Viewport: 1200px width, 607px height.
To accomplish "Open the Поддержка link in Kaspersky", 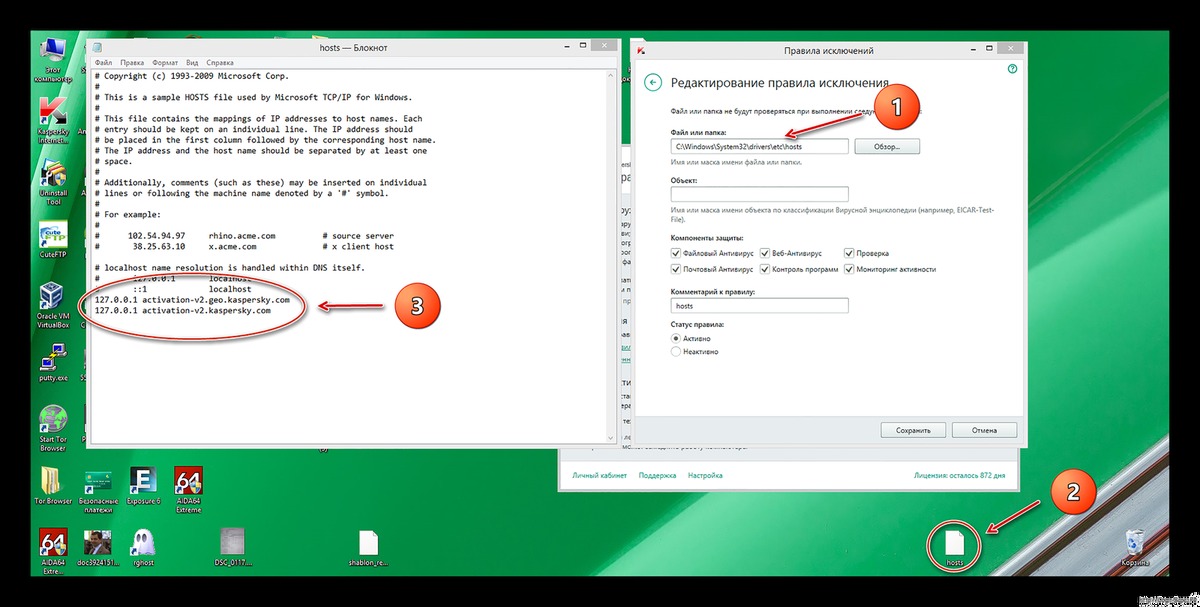I will (x=657, y=476).
